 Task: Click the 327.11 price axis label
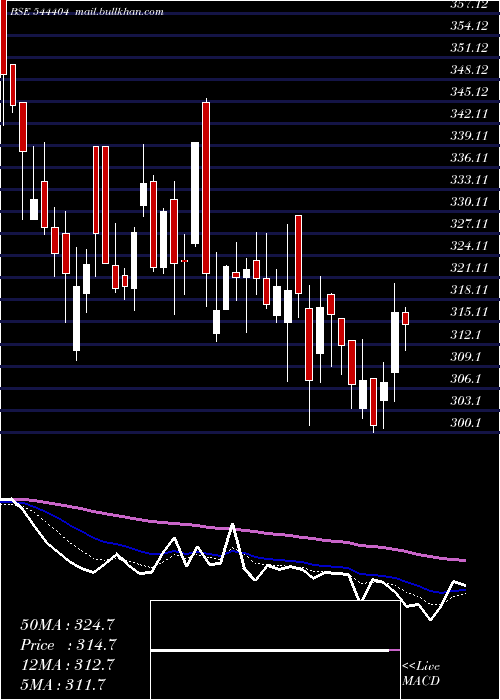pos(469,224)
